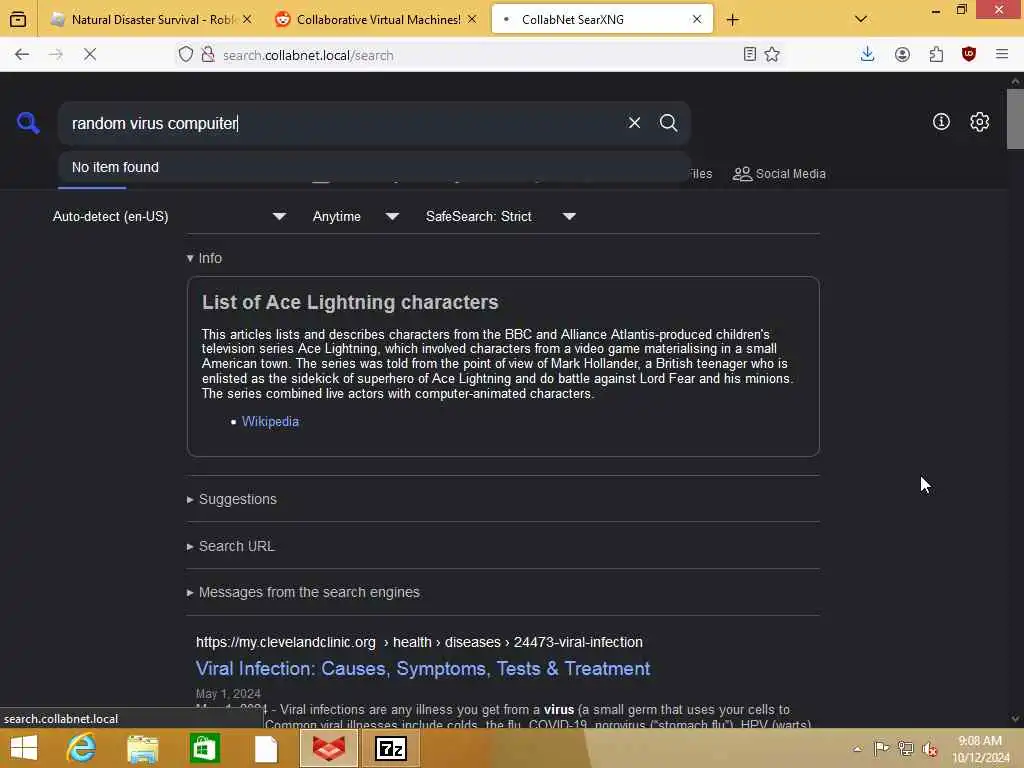Stop loading the current page
This screenshot has height=768, width=1024.
(x=90, y=55)
